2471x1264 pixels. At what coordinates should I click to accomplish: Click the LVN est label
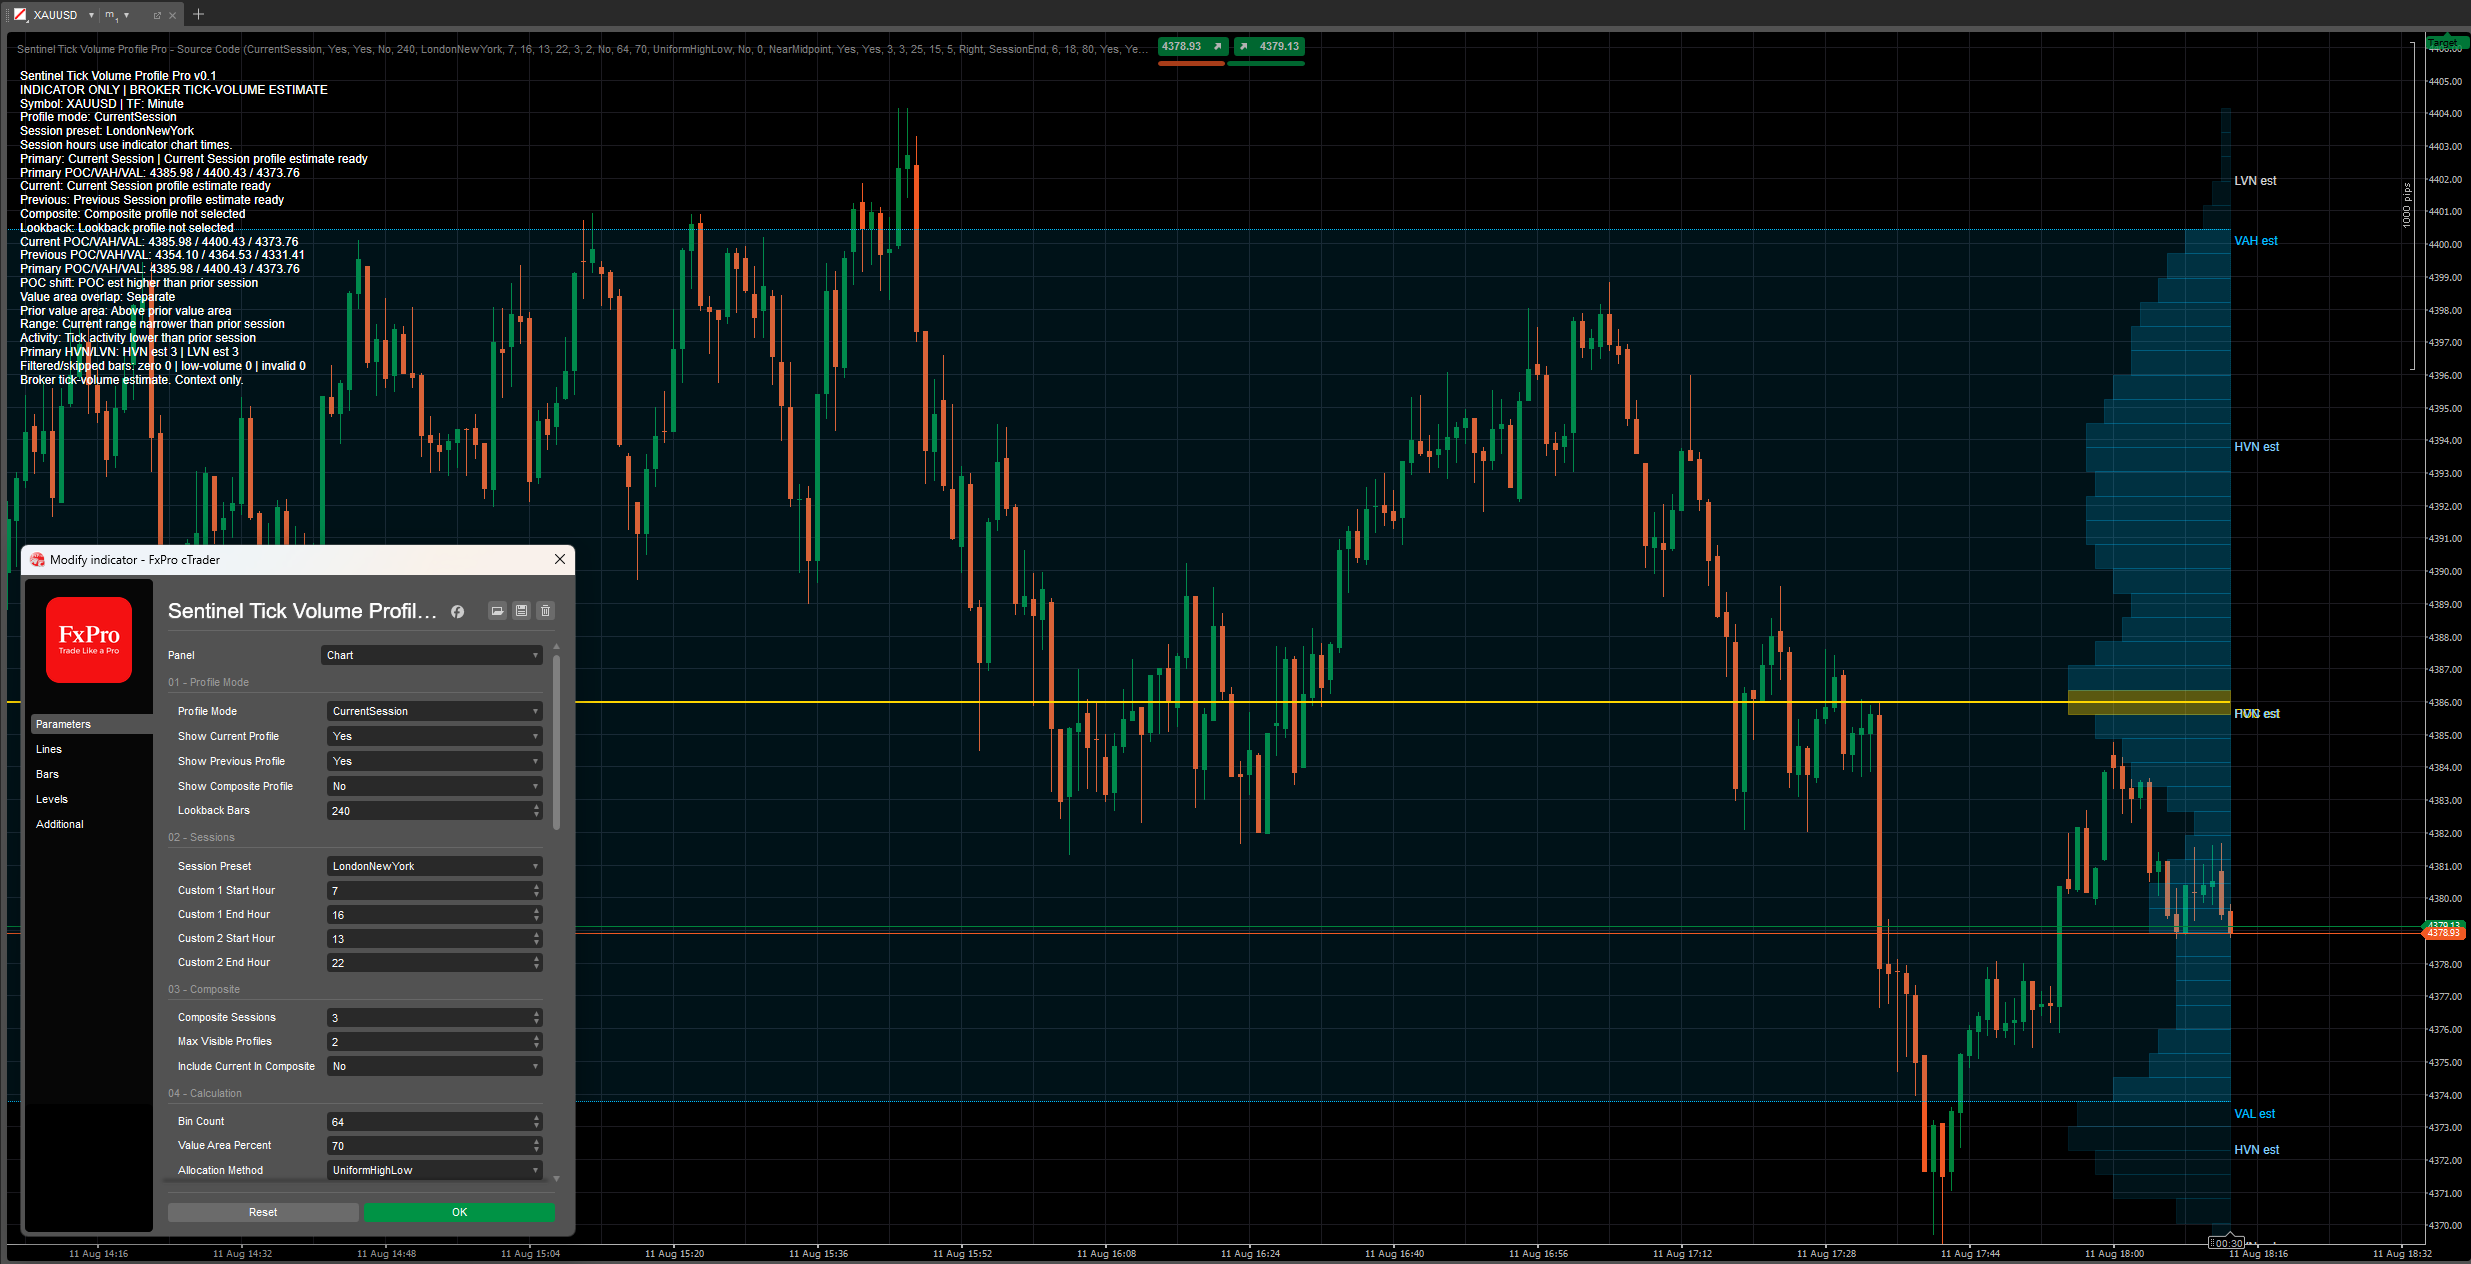point(2255,181)
